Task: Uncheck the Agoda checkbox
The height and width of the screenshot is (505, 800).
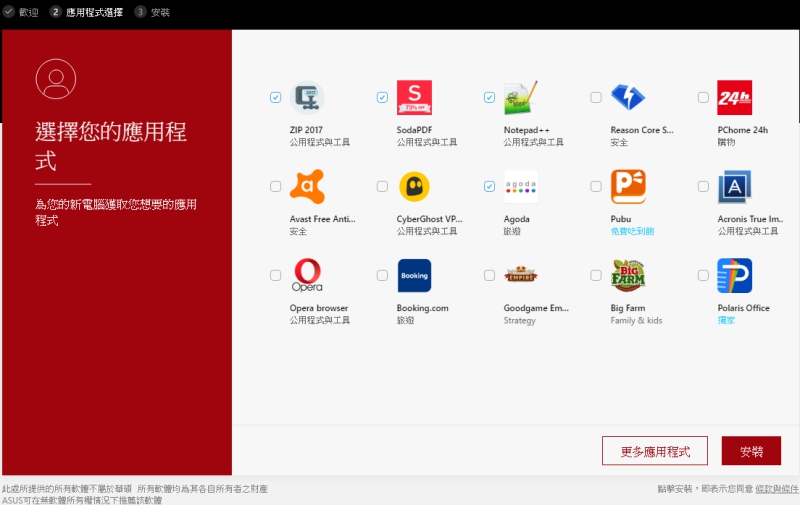Action: [x=489, y=186]
